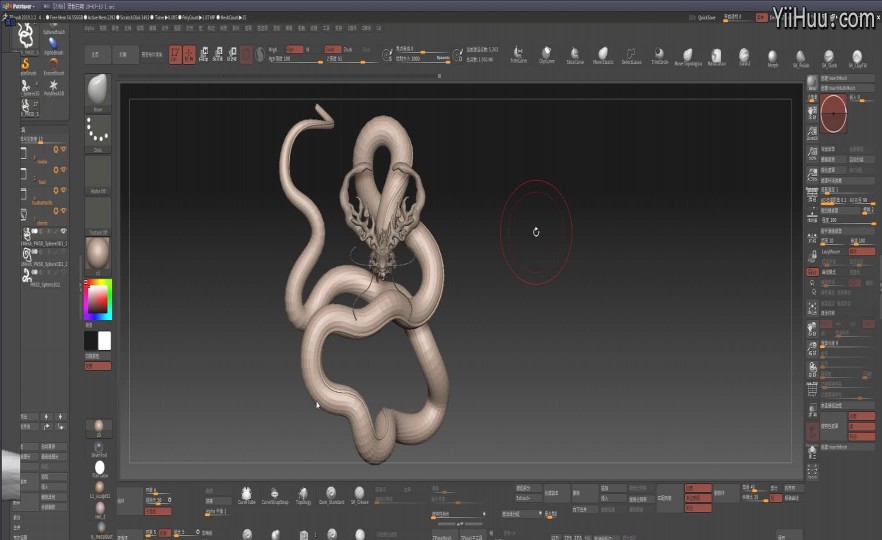Select the Topology brush
The width and height of the screenshot is (882, 540).
tap(303, 494)
